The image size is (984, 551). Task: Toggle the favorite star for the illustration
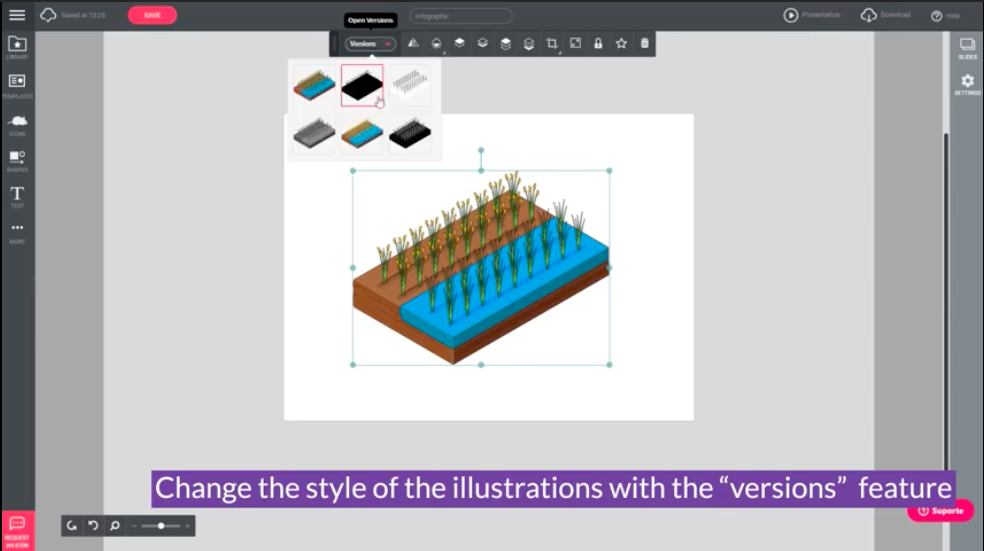[x=621, y=44]
